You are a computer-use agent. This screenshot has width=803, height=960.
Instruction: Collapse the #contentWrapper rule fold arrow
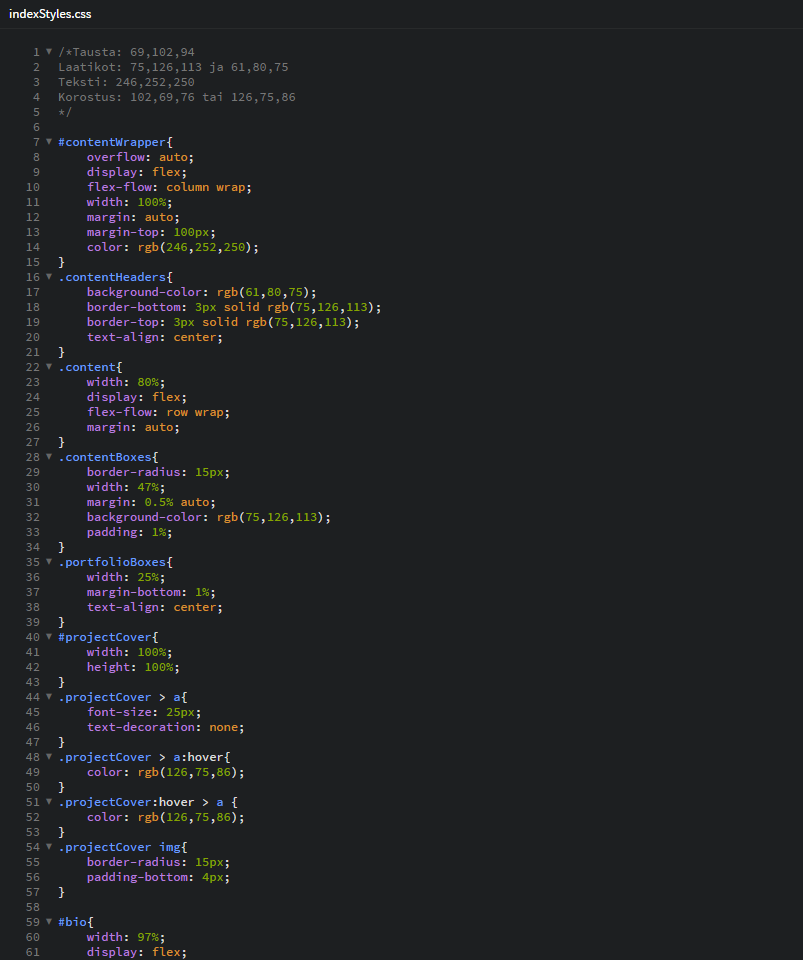point(49,141)
